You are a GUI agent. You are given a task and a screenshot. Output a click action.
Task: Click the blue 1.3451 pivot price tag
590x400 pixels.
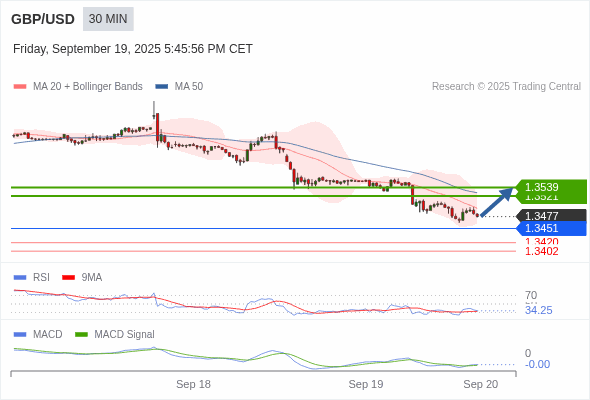pos(551,228)
